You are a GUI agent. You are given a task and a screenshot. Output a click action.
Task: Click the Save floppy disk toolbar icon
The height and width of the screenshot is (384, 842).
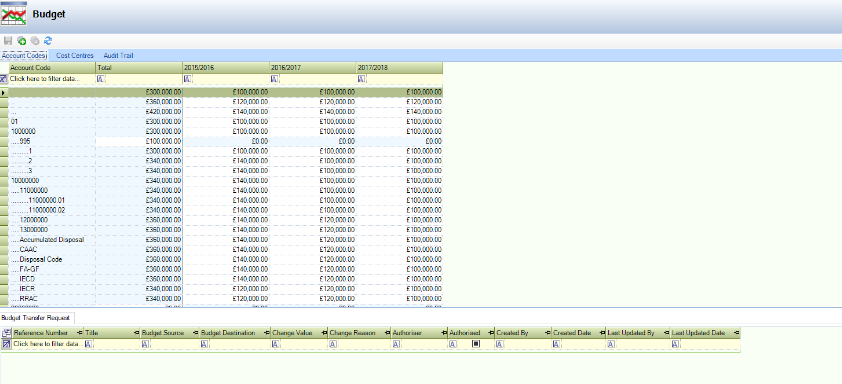(x=8, y=40)
